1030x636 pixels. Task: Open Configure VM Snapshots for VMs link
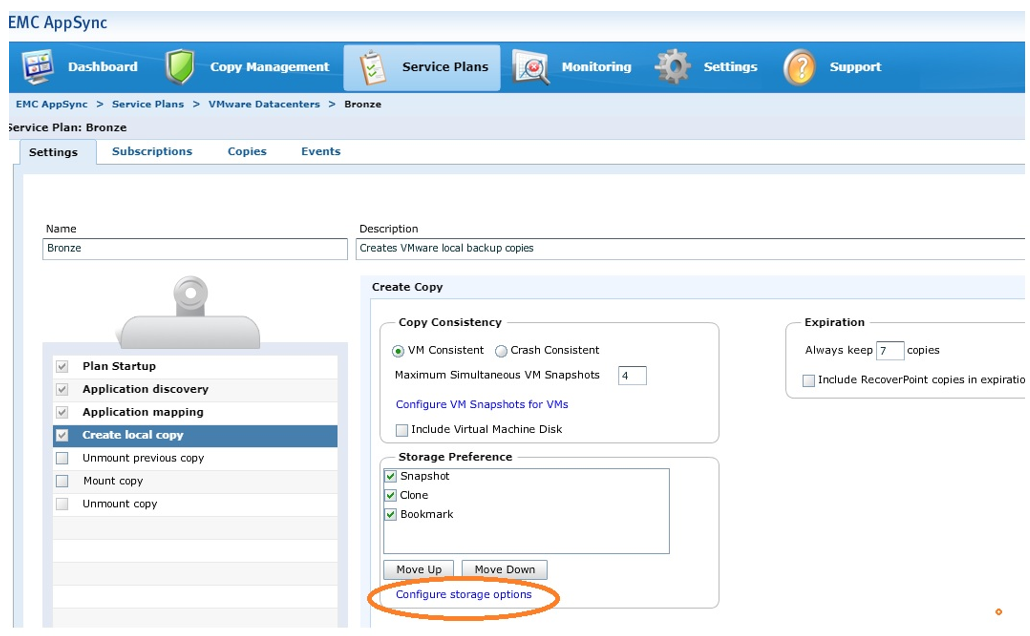click(482, 405)
